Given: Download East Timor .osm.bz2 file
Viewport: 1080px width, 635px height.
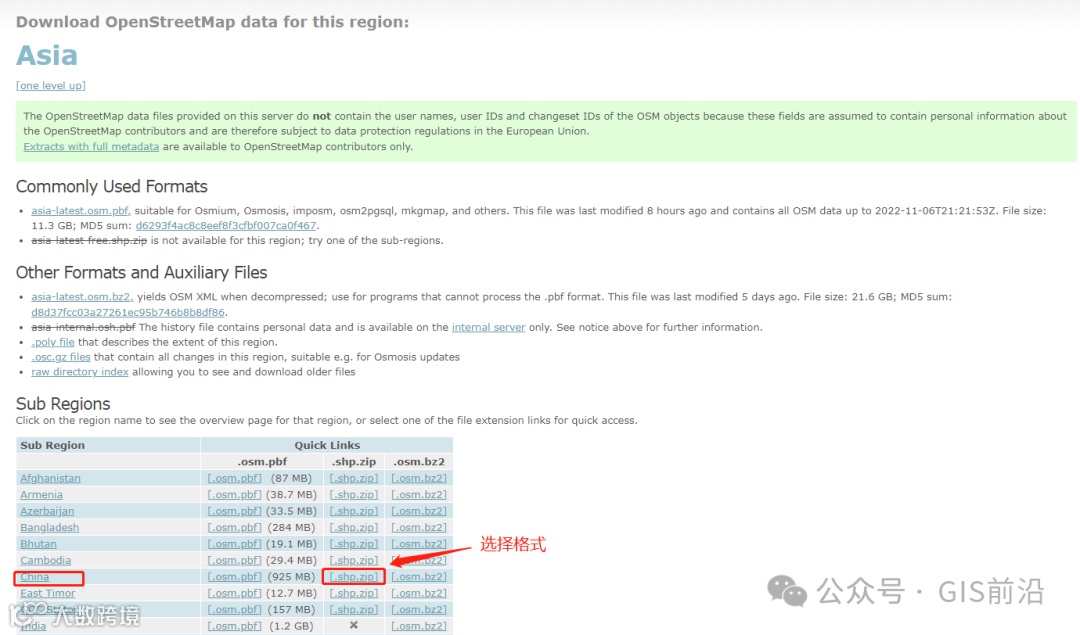Looking at the screenshot, I should pos(419,593).
